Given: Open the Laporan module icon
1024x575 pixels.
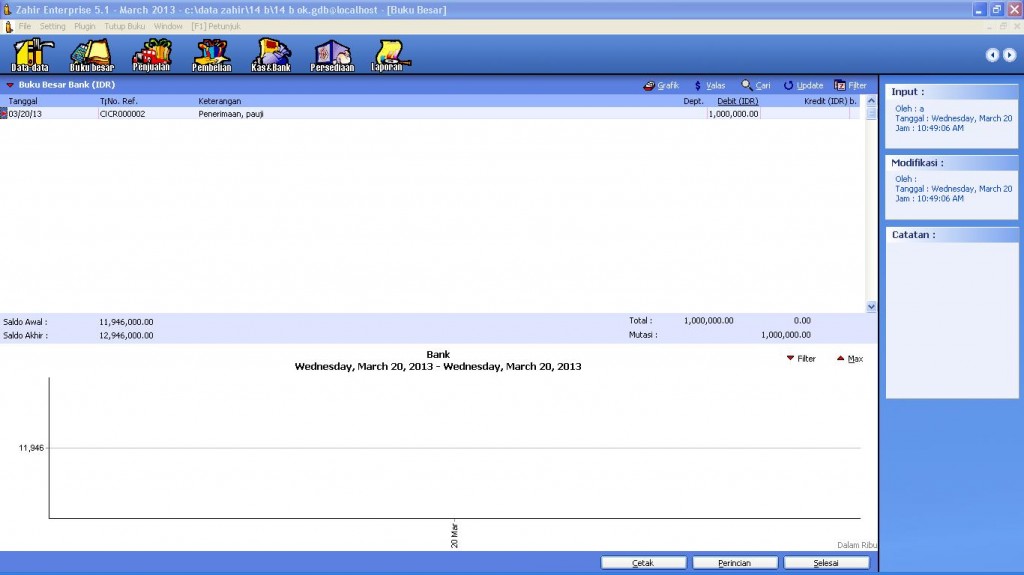Looking at the screenshot, I should point(387,54).
